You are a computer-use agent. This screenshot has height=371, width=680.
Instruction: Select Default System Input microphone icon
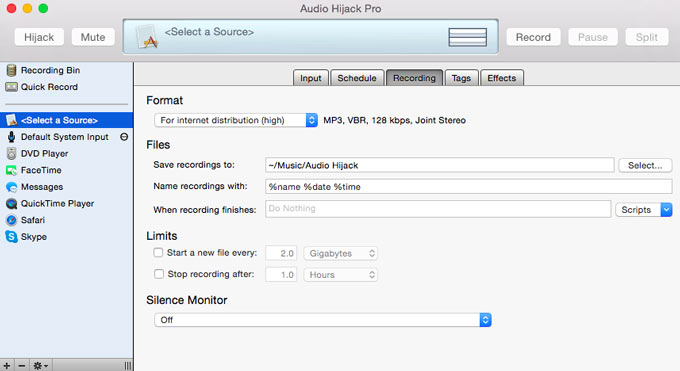[11, 137]
